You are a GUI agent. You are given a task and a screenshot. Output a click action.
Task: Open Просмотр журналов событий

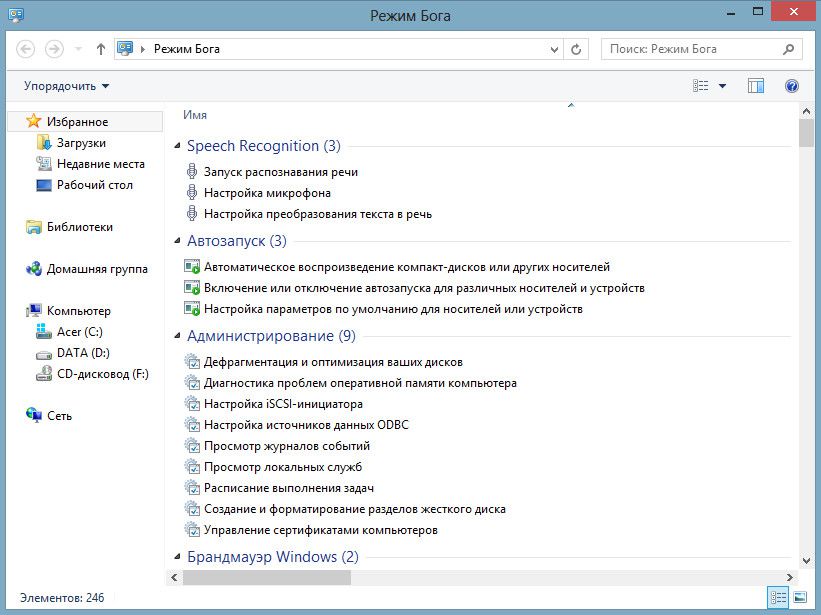286,446
